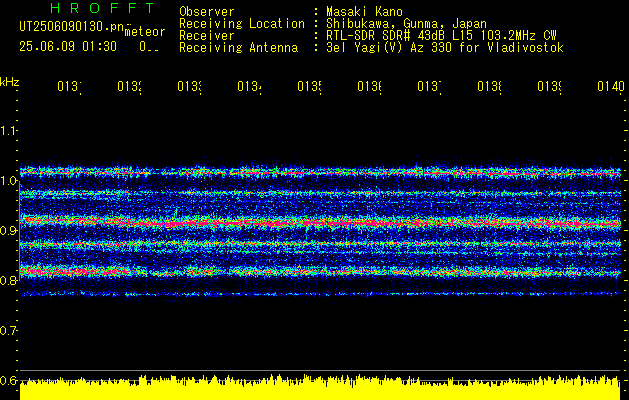This screenshot has width=629, height=400.
Task: Select the observer name Masaki Kano
Action: [x=364, y=12]
